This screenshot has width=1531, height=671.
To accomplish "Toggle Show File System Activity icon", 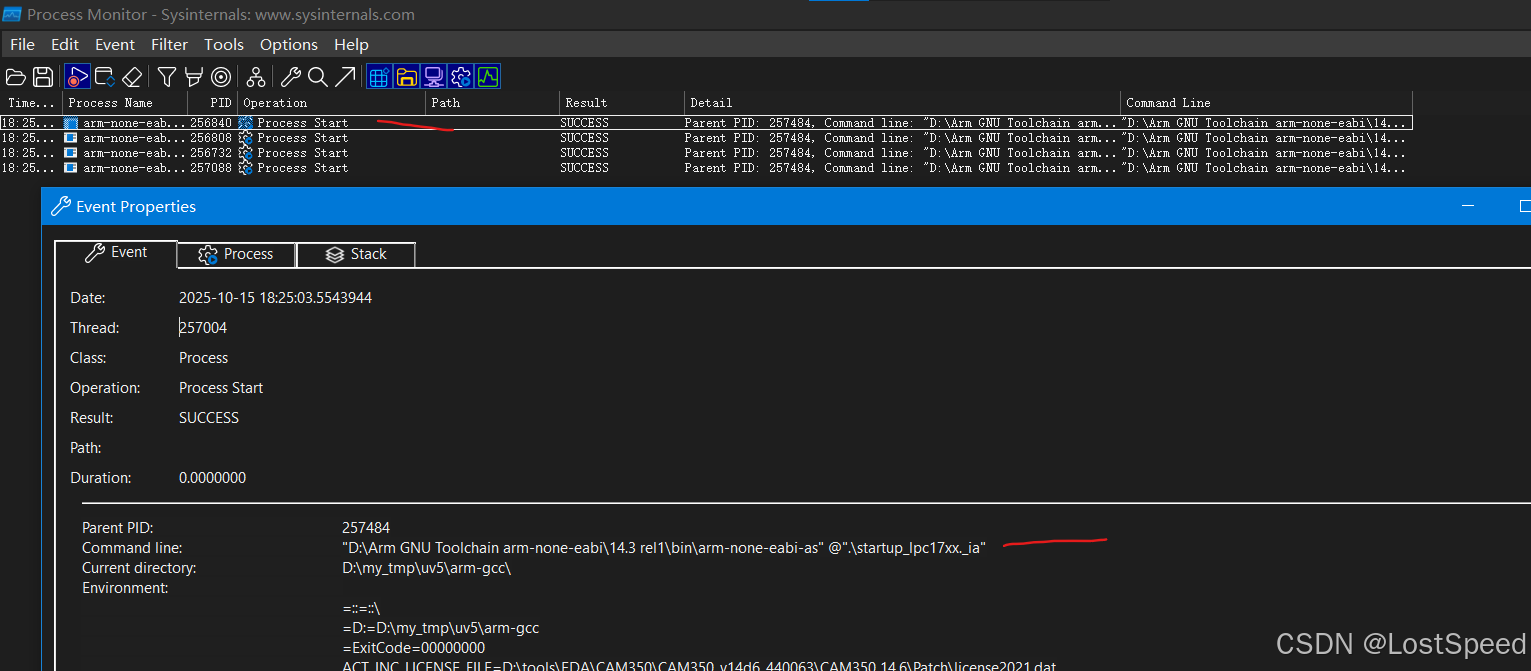I will [406, 77].
